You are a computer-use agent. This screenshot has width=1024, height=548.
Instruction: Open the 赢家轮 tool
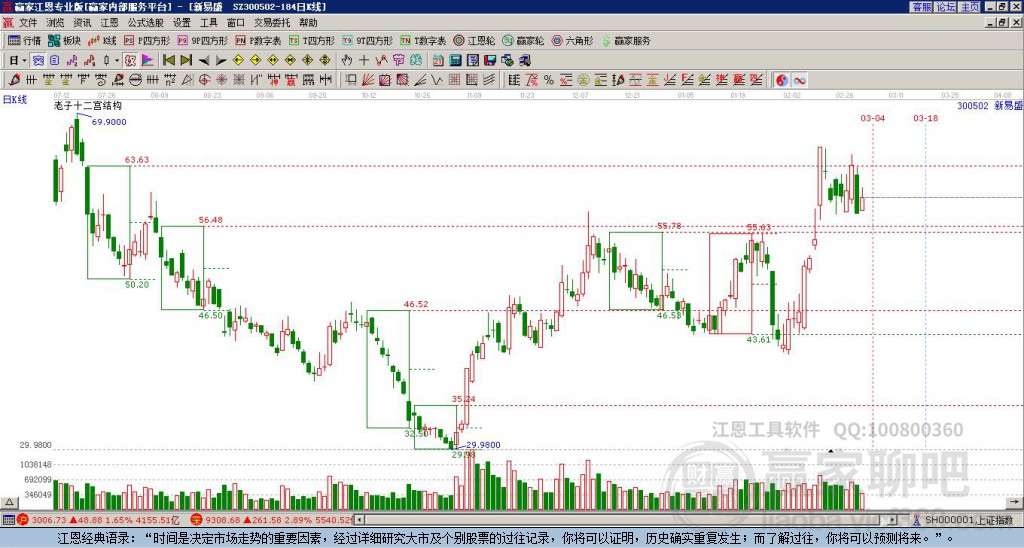[x=523, y=40]
